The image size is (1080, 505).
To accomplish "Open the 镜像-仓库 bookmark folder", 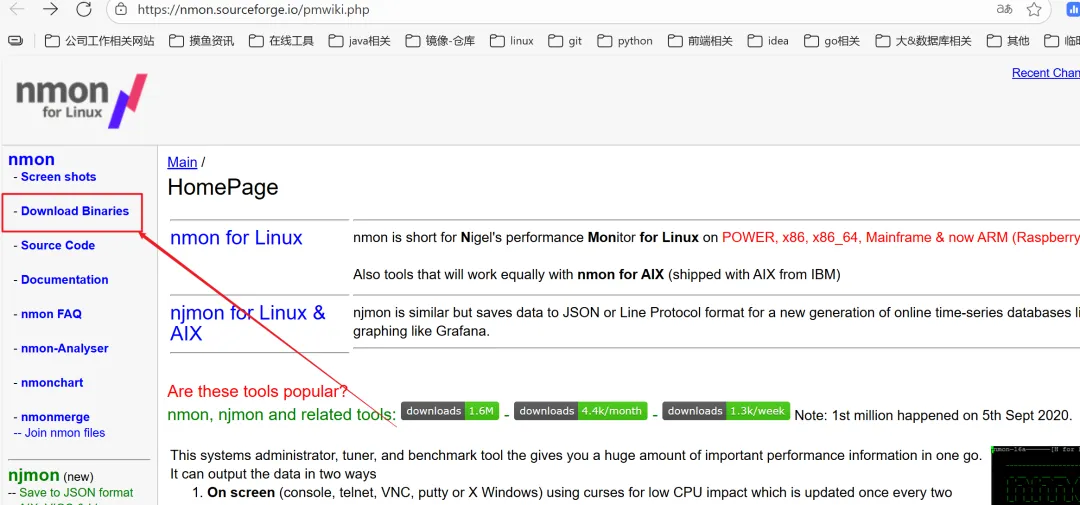I will tap(441, 41).
